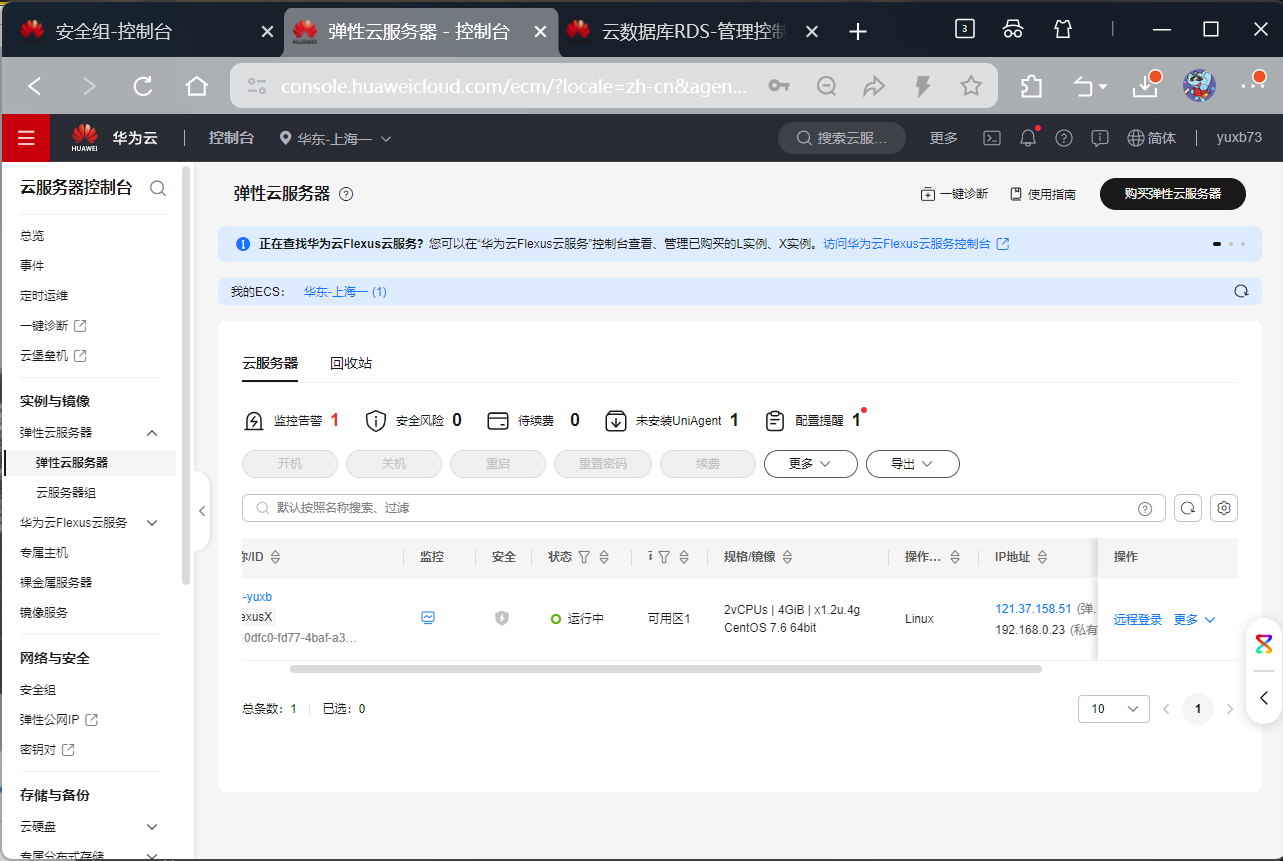Click the browser address bar
The height and width of the screenshot is (861, 1283).
pyautogui.click(x=513, y=86)
